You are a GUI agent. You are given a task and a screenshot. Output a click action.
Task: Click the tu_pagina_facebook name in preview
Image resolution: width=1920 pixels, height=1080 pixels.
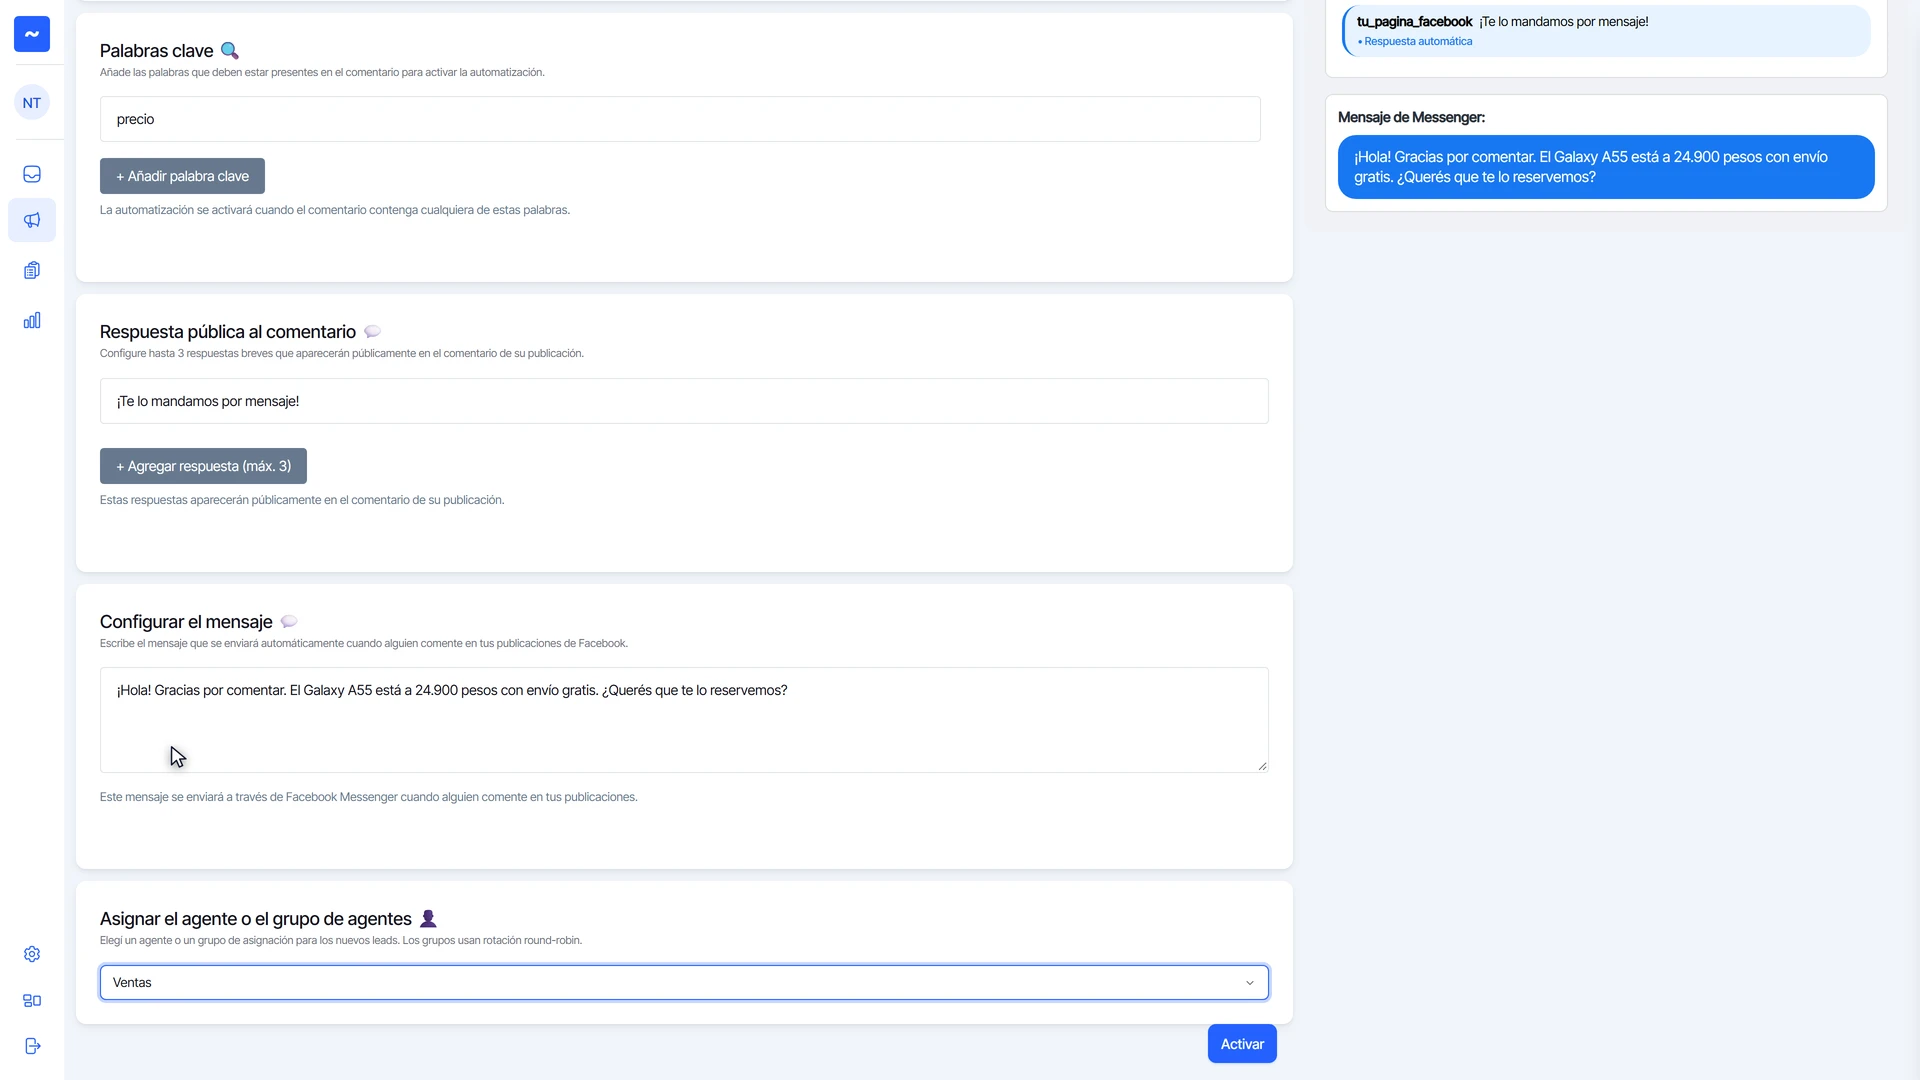(1414, 22)
